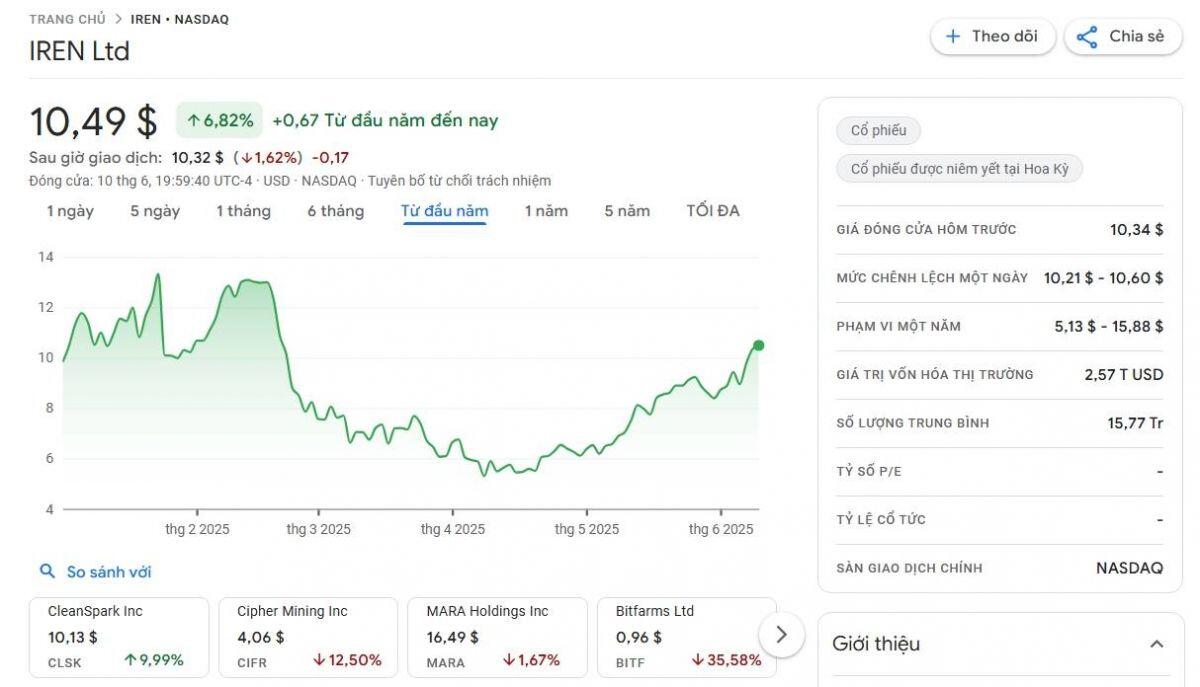1200x687 pixels.
Task: Re-select the Từ đầu năm tab
Action: coord(444,211)
